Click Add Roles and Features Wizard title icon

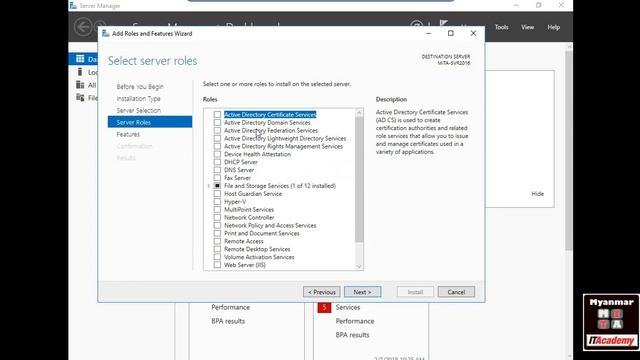tap(106, 33)
